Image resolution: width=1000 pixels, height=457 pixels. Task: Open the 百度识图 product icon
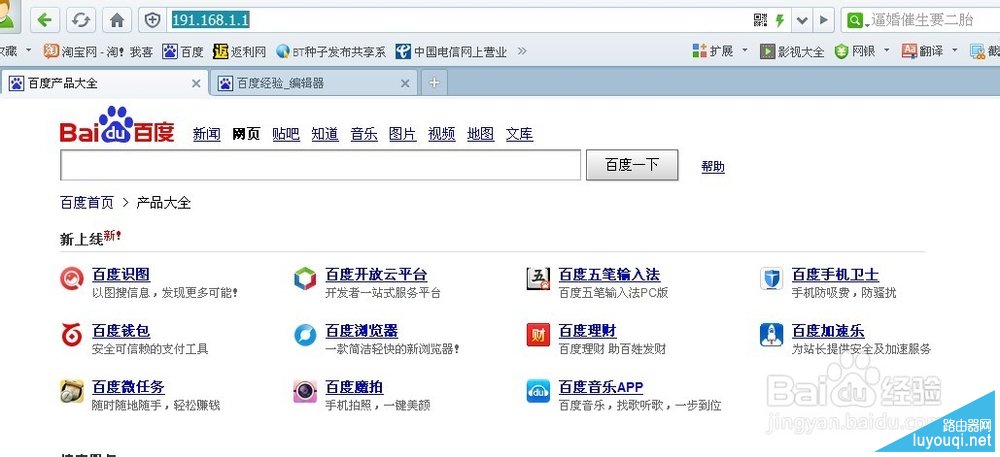[x=72, y=279]
